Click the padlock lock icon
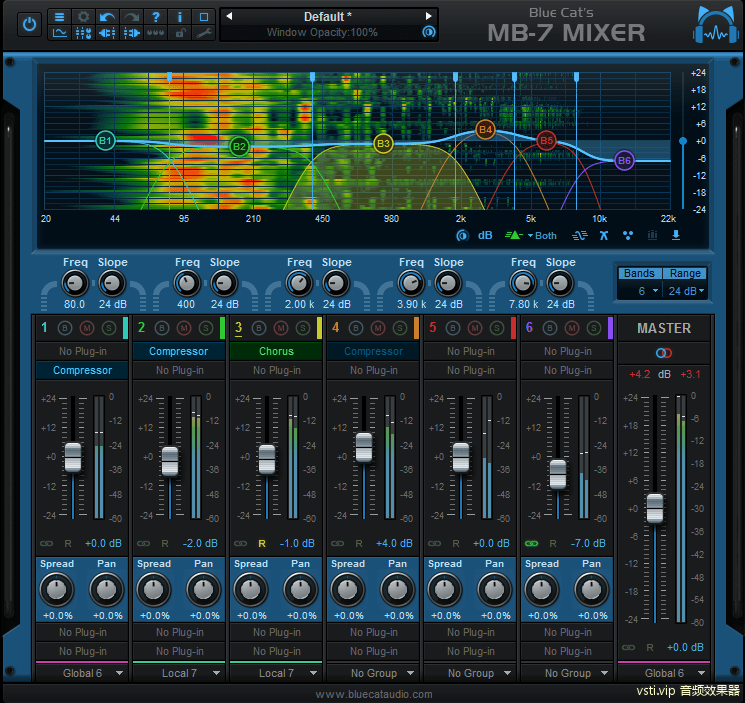Image resolution: width=745 pixels, height=703 pixels. 180,33
